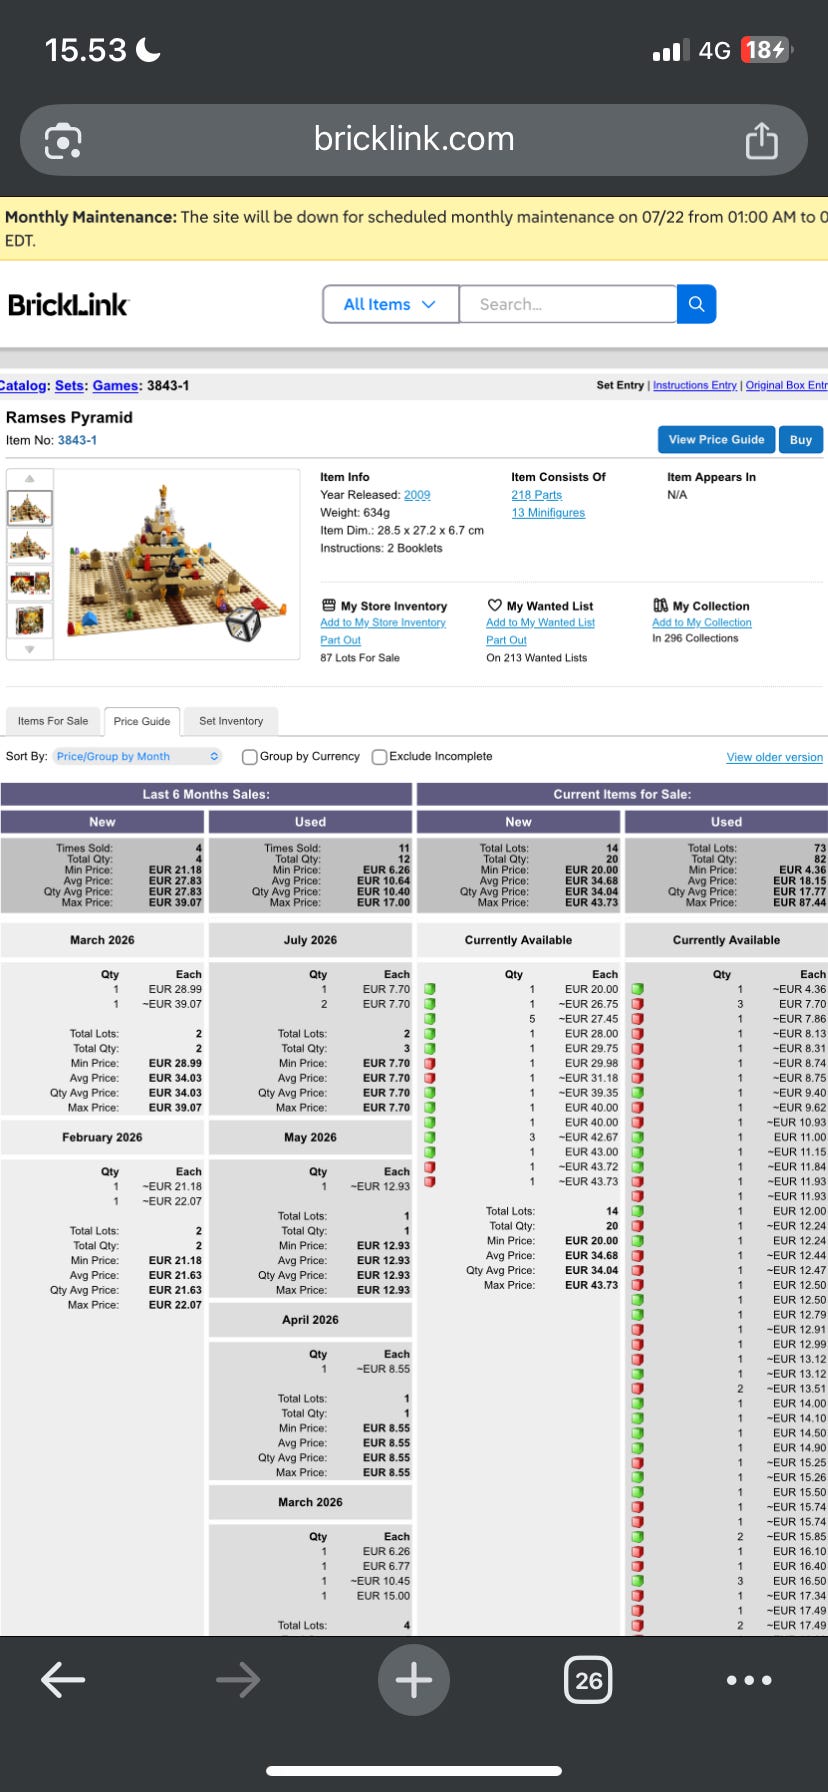
Task: Click Part Out under My Store Inventory
Action: pos(340,640)
